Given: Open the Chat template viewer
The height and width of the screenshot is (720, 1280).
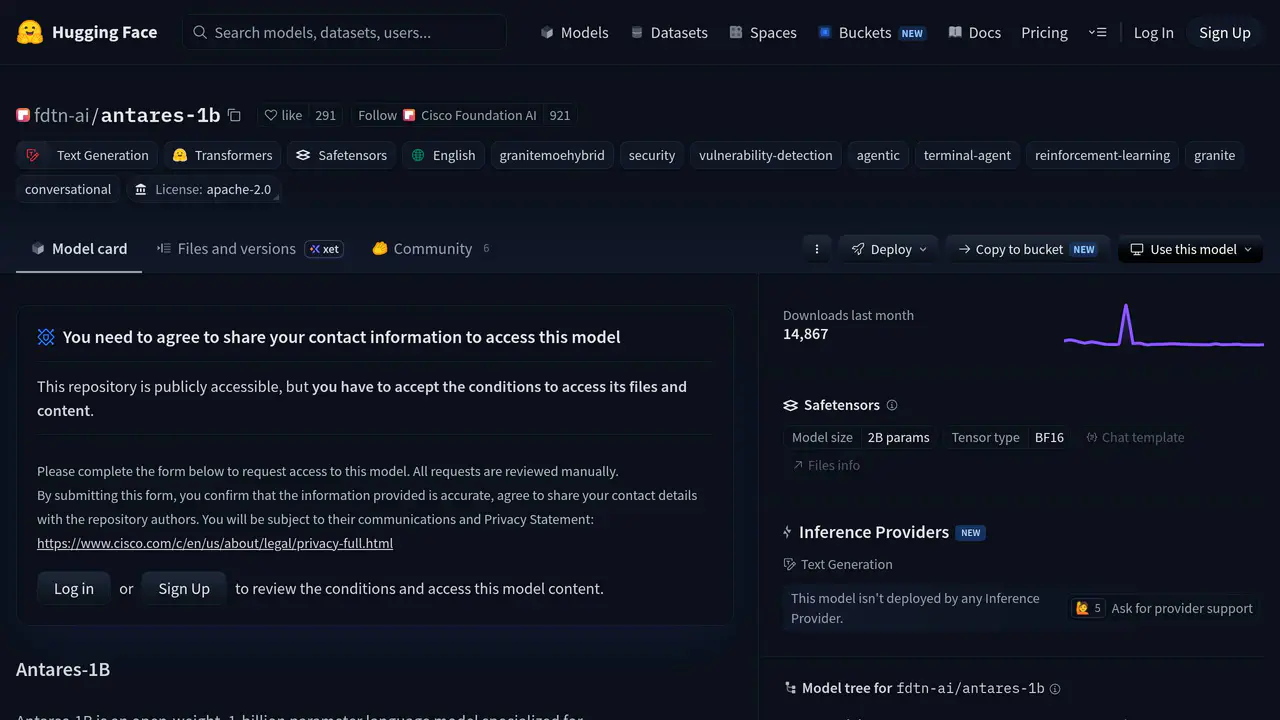Looking at the screenshot, I should [1135, 437].
